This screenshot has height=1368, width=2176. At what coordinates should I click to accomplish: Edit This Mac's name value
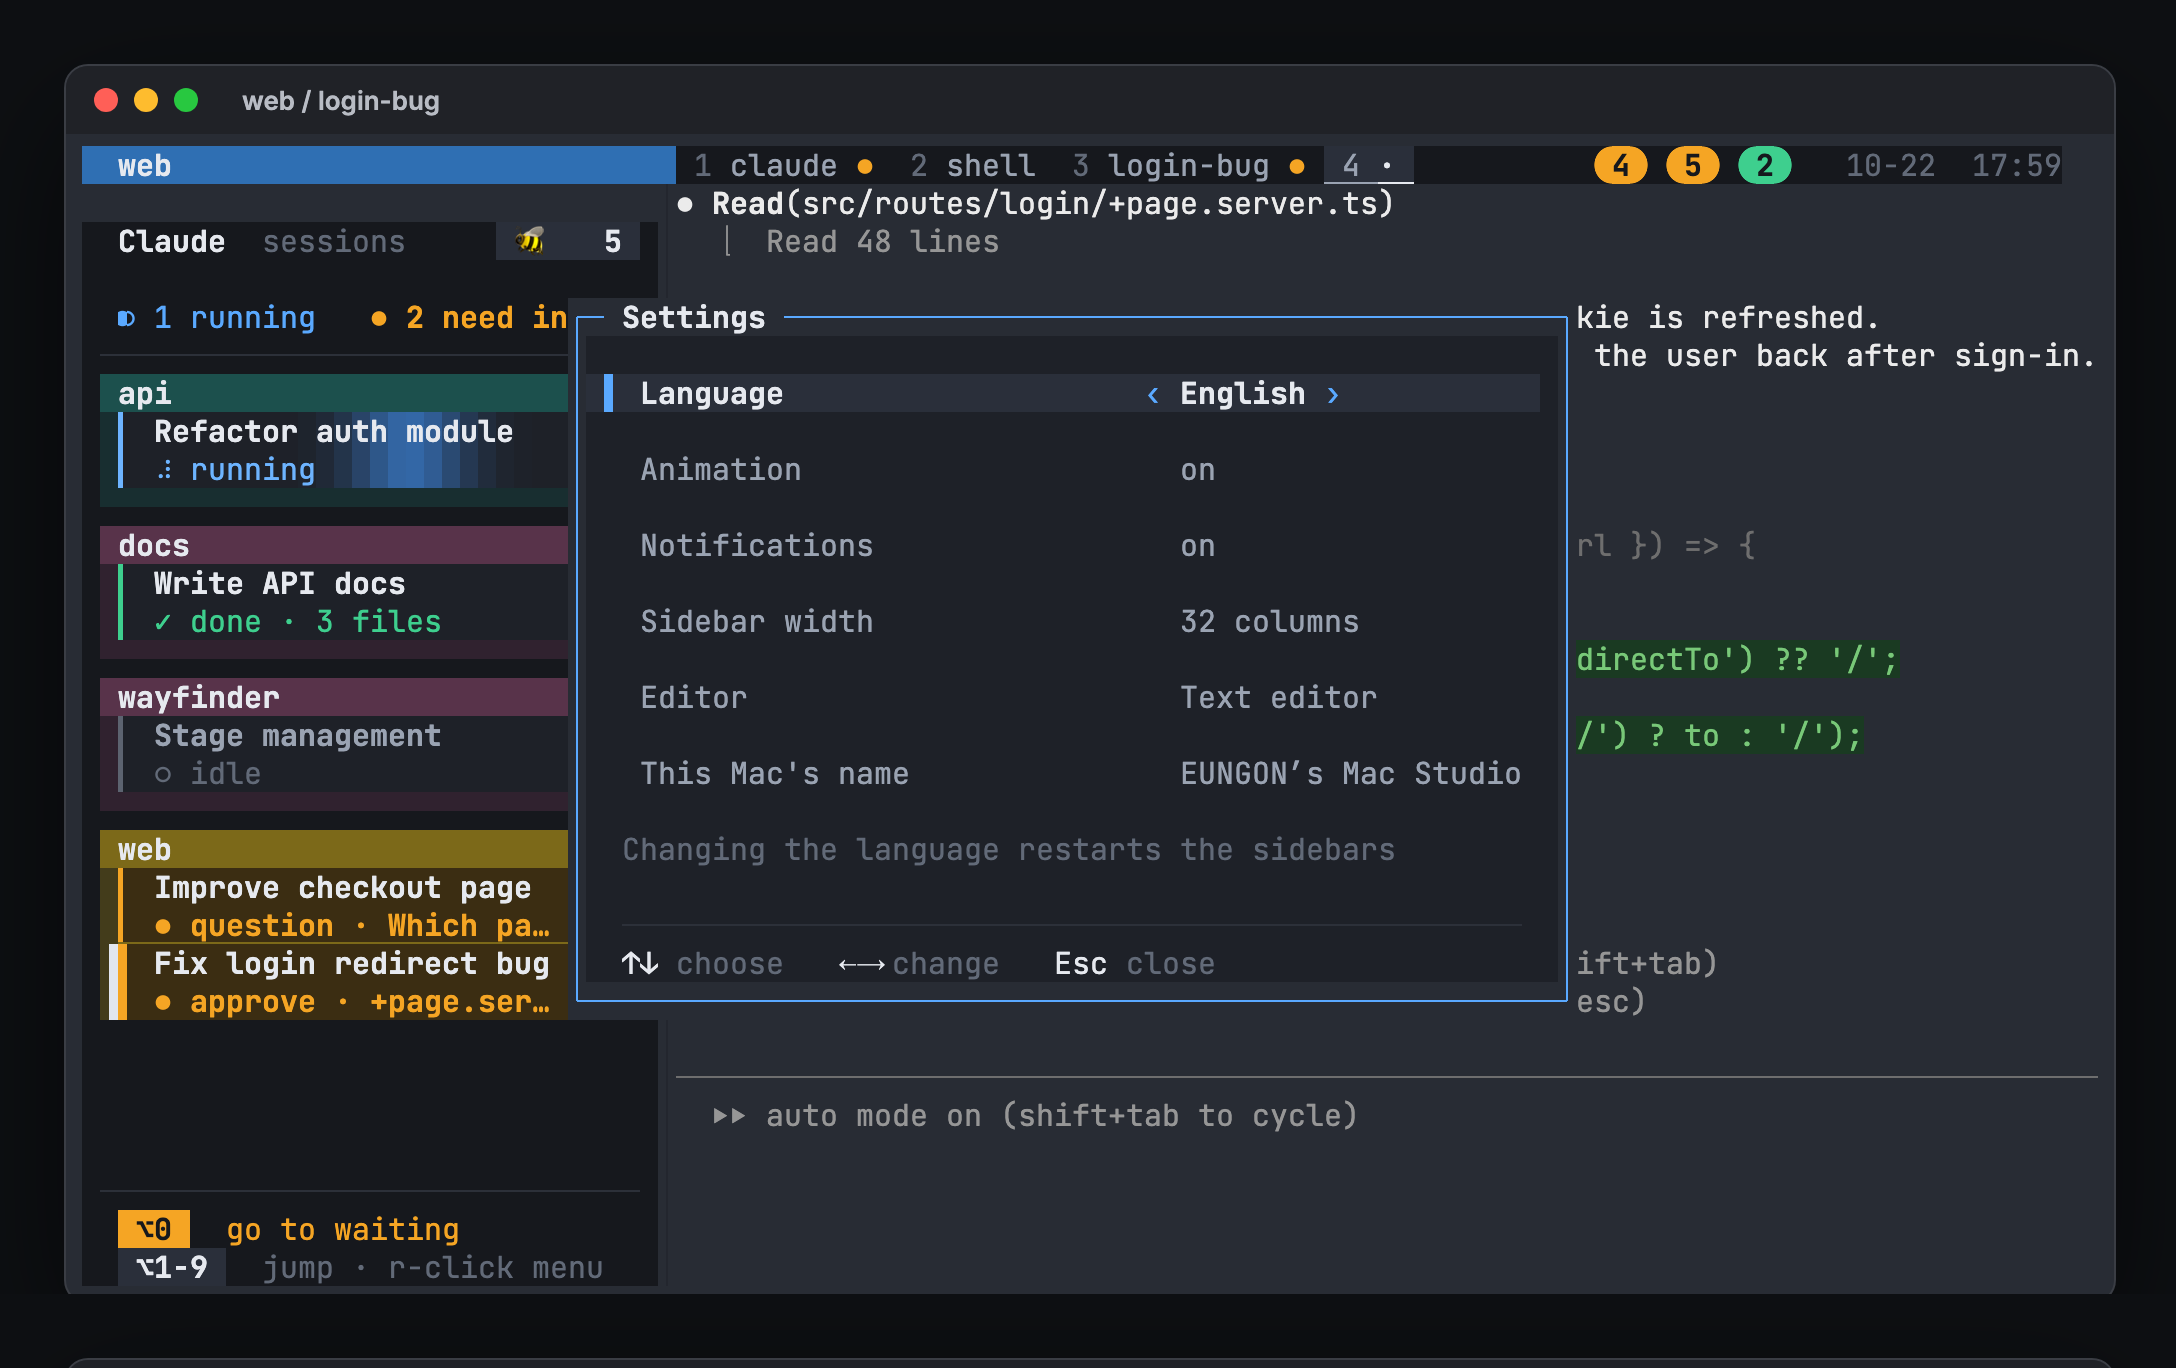pyautogui.click(x=1351, y=774)
